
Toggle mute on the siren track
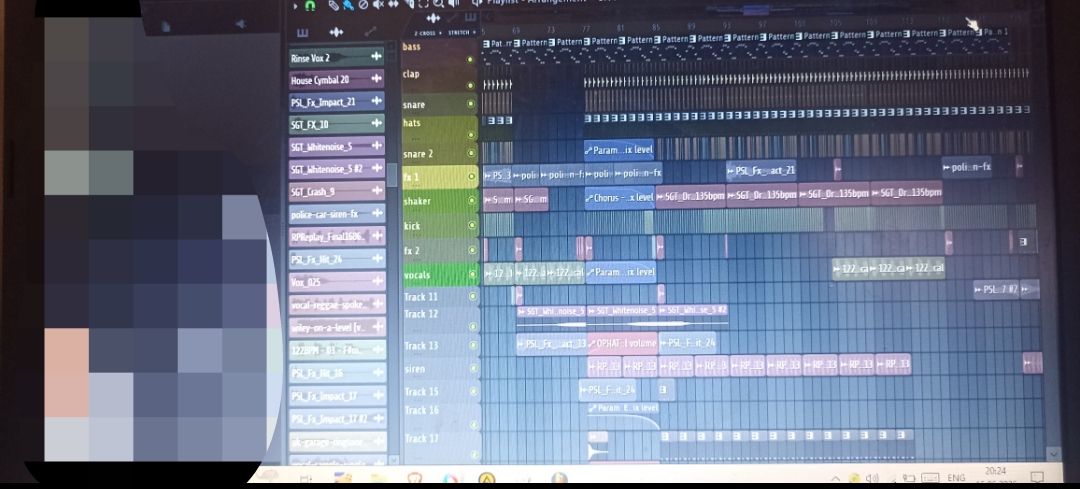click(472, 369)
